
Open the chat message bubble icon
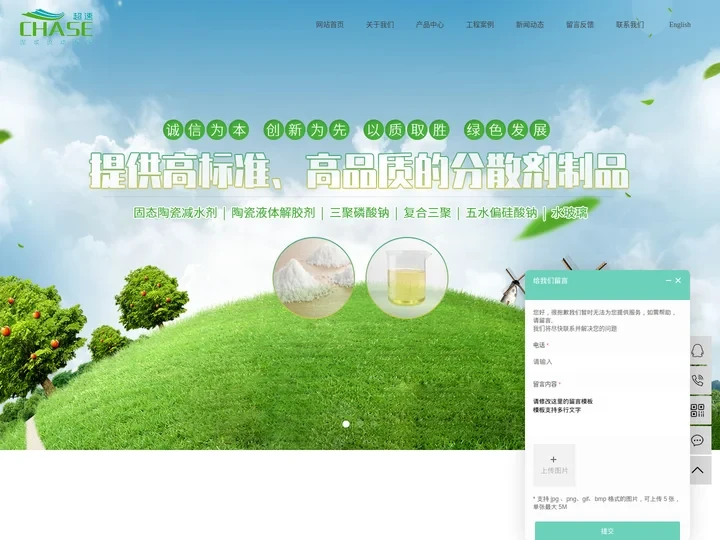point(698,440)
